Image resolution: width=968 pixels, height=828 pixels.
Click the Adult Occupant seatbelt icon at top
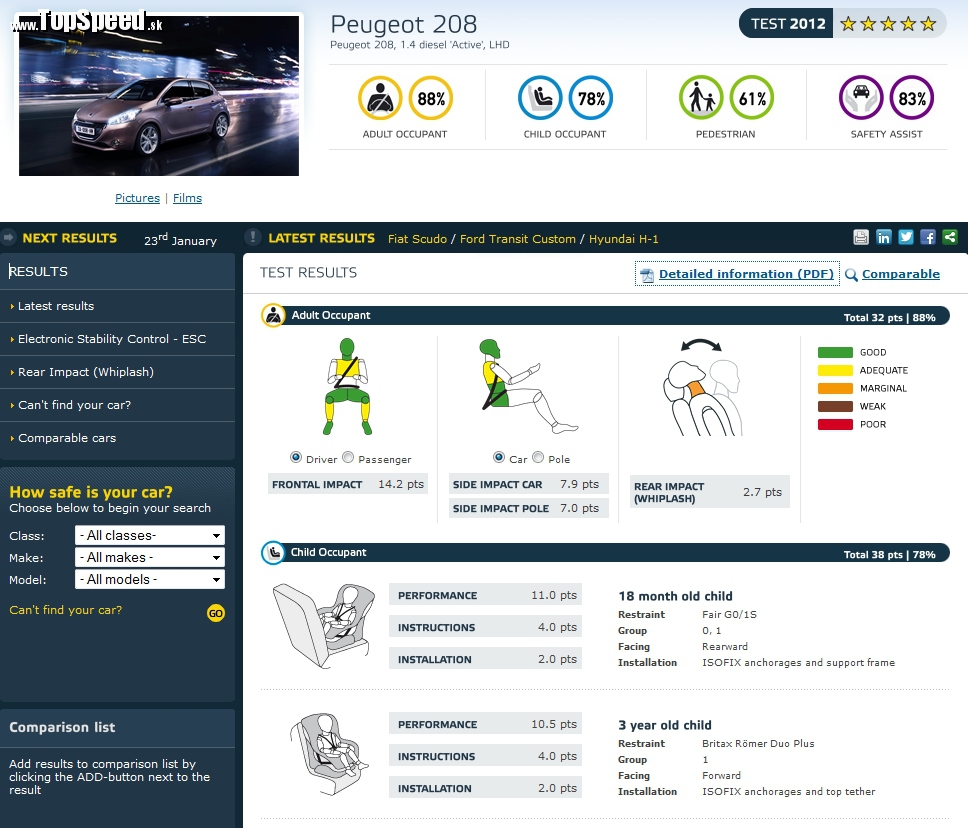pyautogui.click(x=380, y=98)
